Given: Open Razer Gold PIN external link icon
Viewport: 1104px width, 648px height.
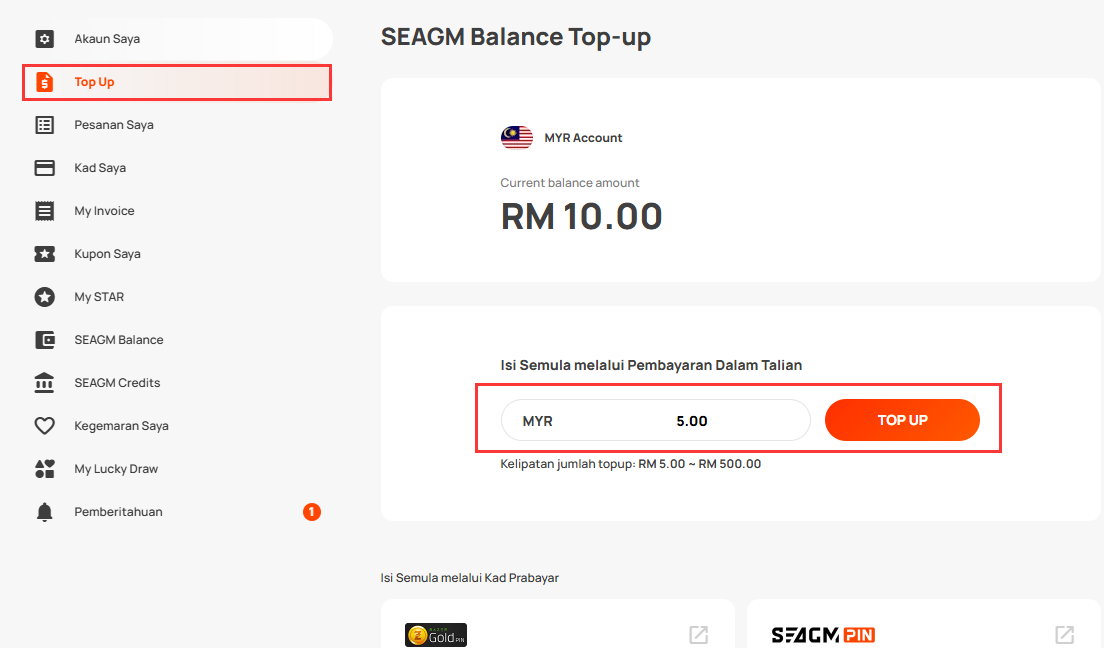Looking at the screenshot, I should click(698, 635).
